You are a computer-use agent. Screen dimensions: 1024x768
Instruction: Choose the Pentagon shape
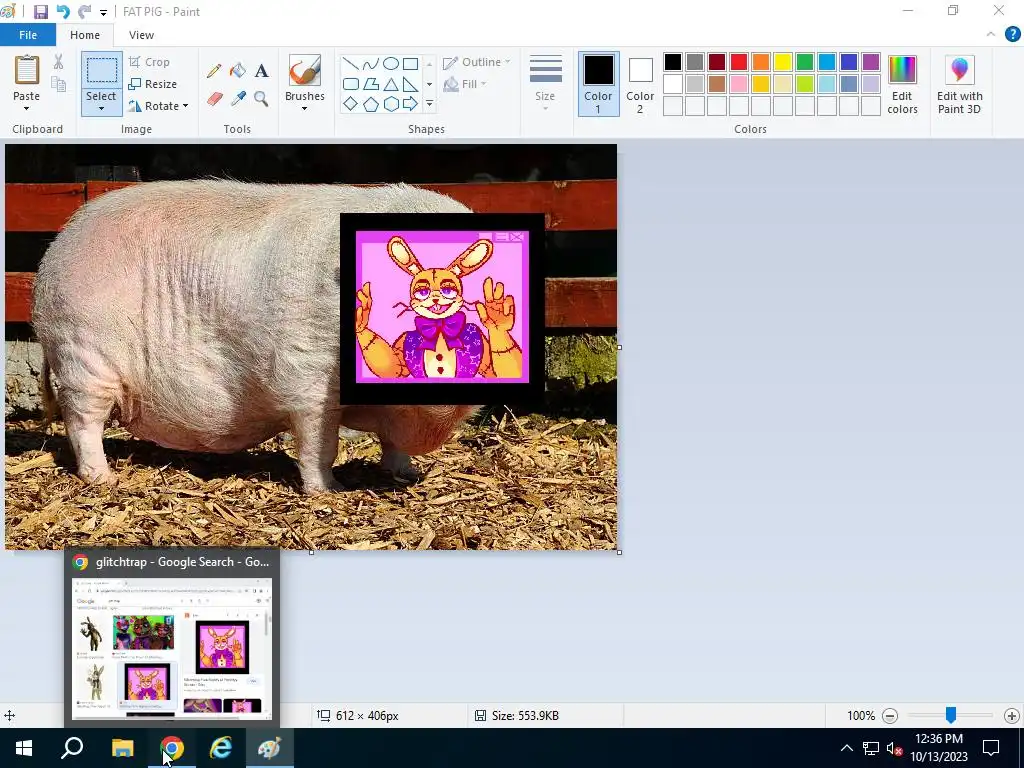[370, 104]
